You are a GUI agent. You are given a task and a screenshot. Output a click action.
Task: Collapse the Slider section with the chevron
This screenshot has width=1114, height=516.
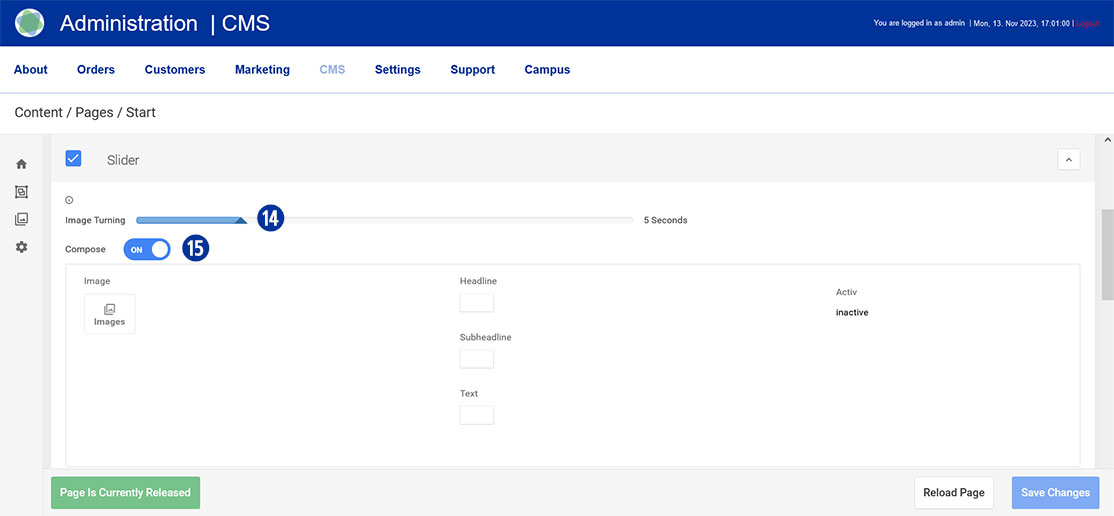coord(1068,159)
